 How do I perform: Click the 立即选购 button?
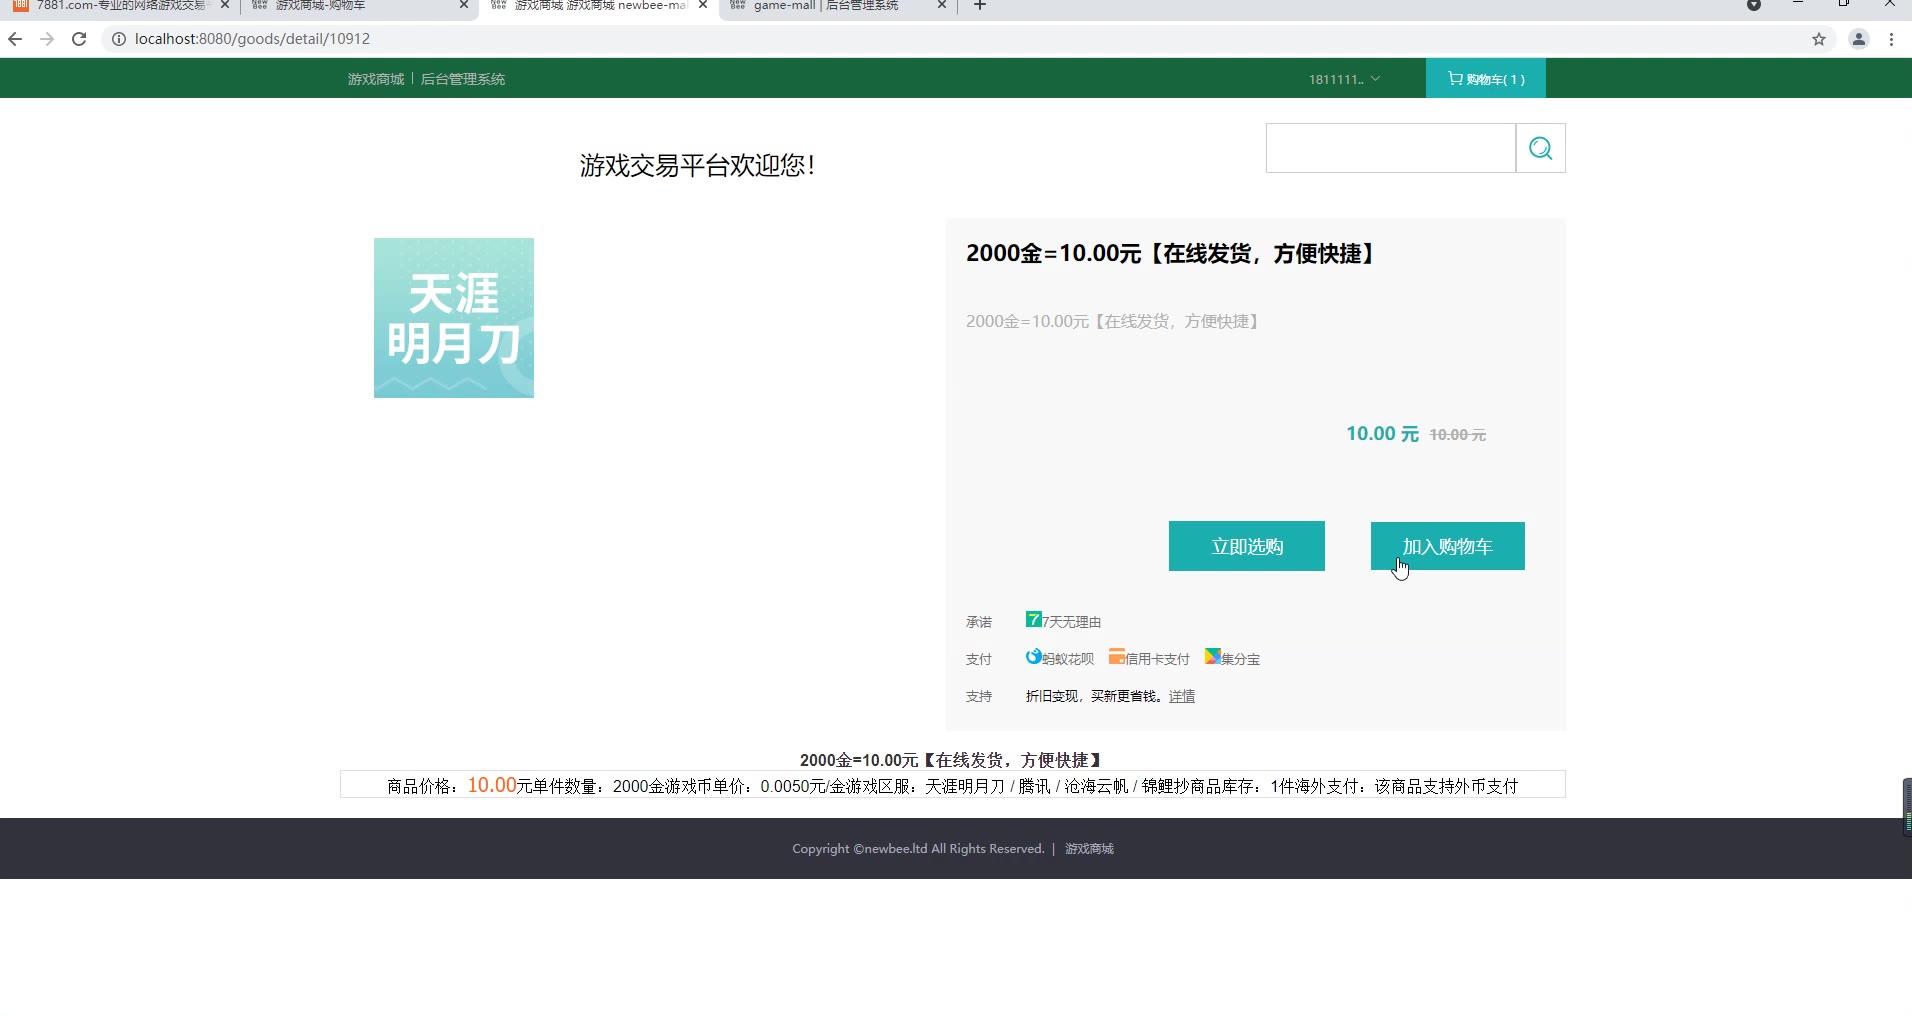[x=1246, y=546]
